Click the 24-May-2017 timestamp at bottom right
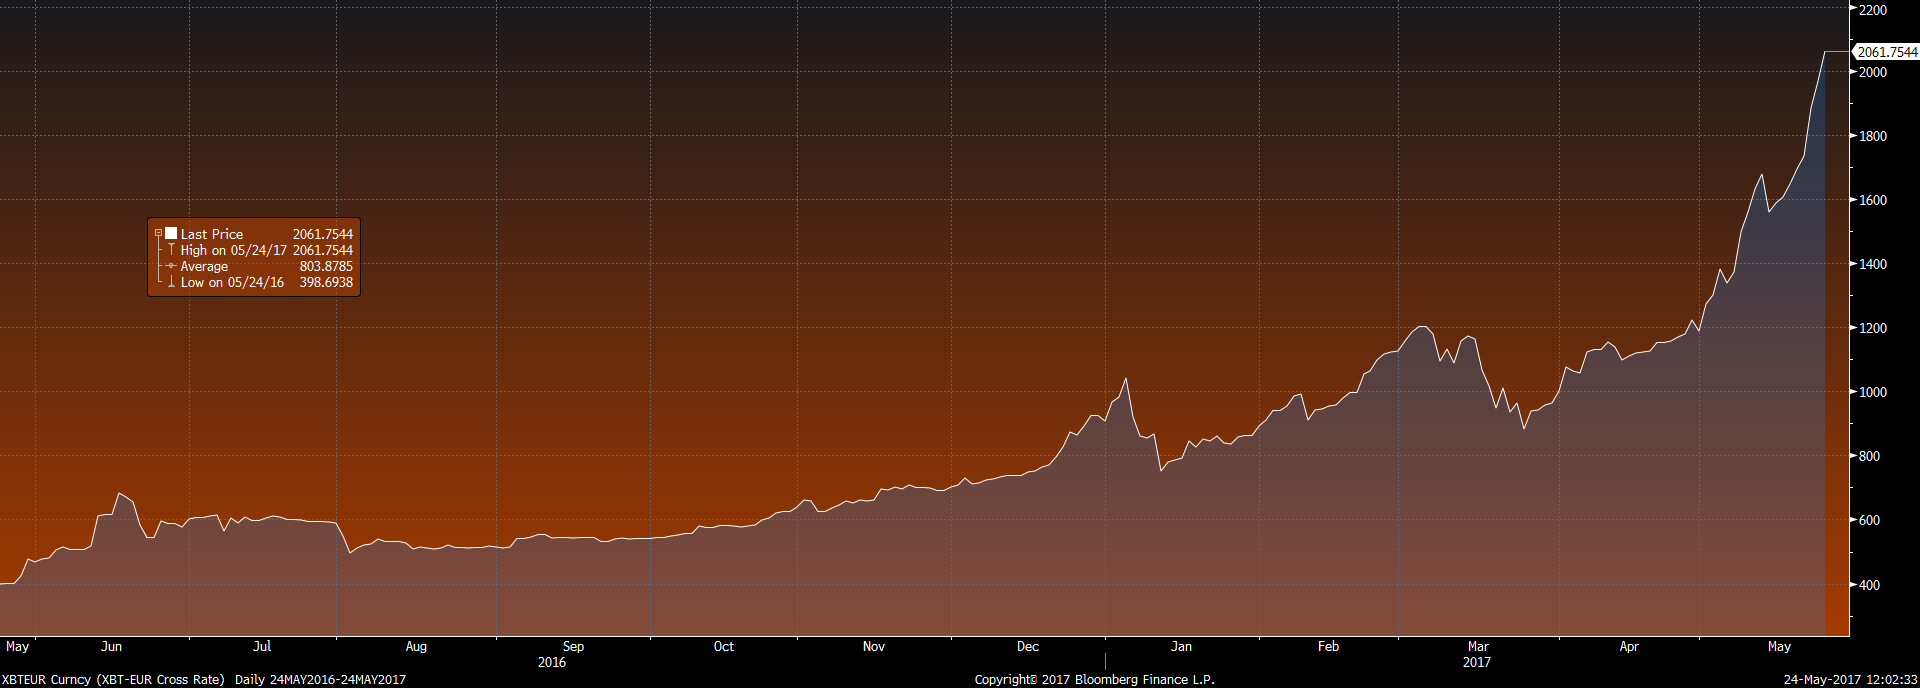The height and width of the screenshot is (688, 1920). tap(1850, 679)
